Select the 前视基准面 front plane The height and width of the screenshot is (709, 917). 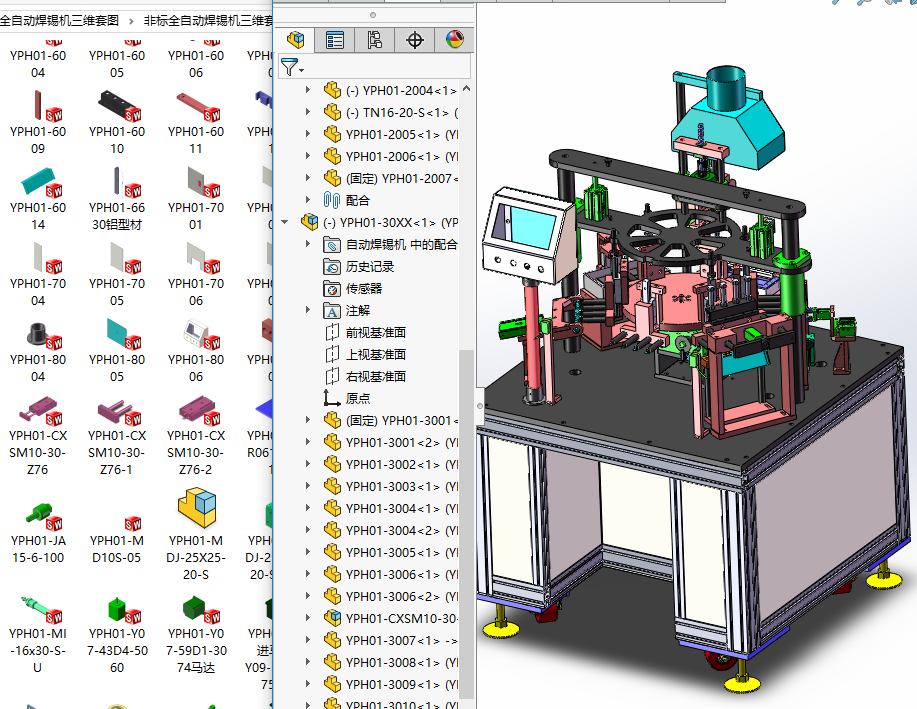375,333
